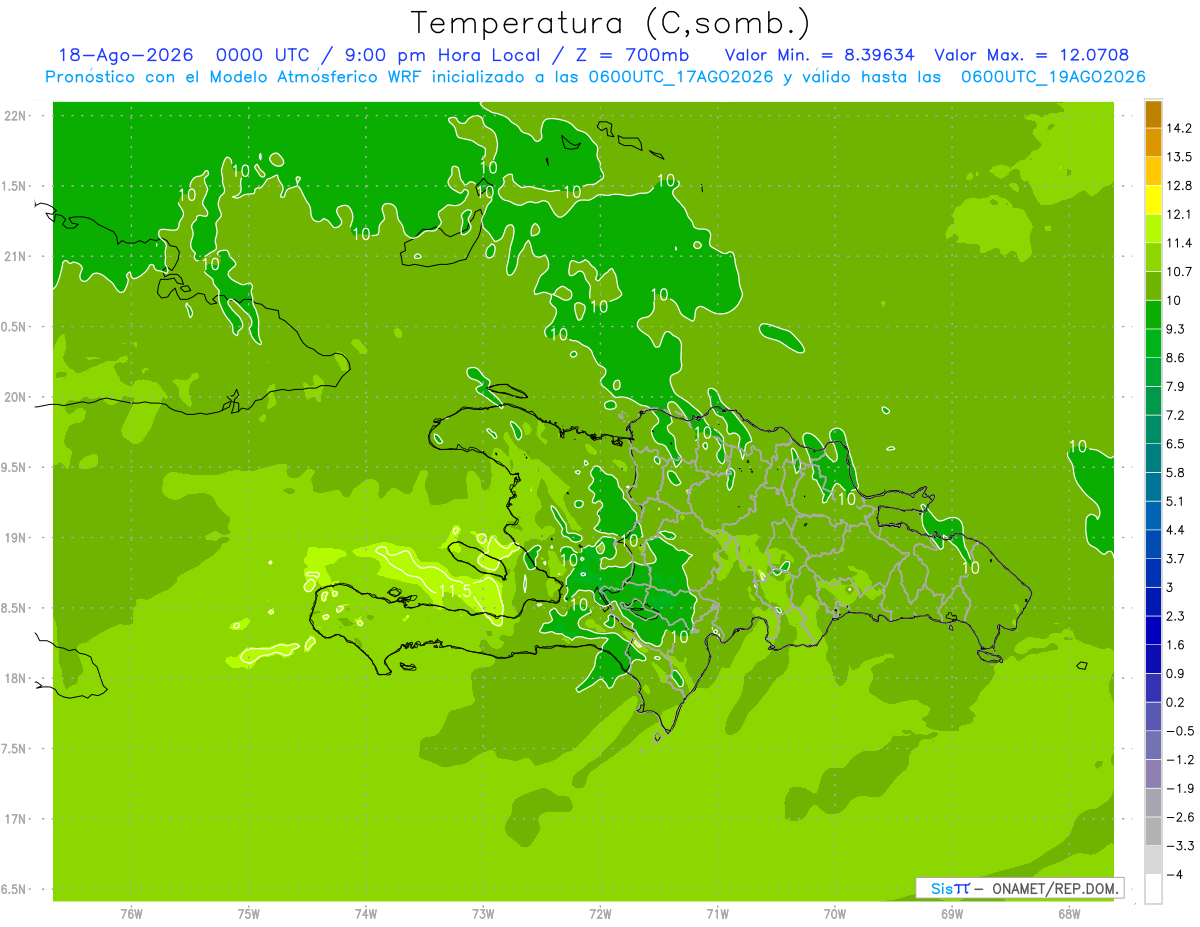Click the orange swatch above 14.2

pos(1153,113)
